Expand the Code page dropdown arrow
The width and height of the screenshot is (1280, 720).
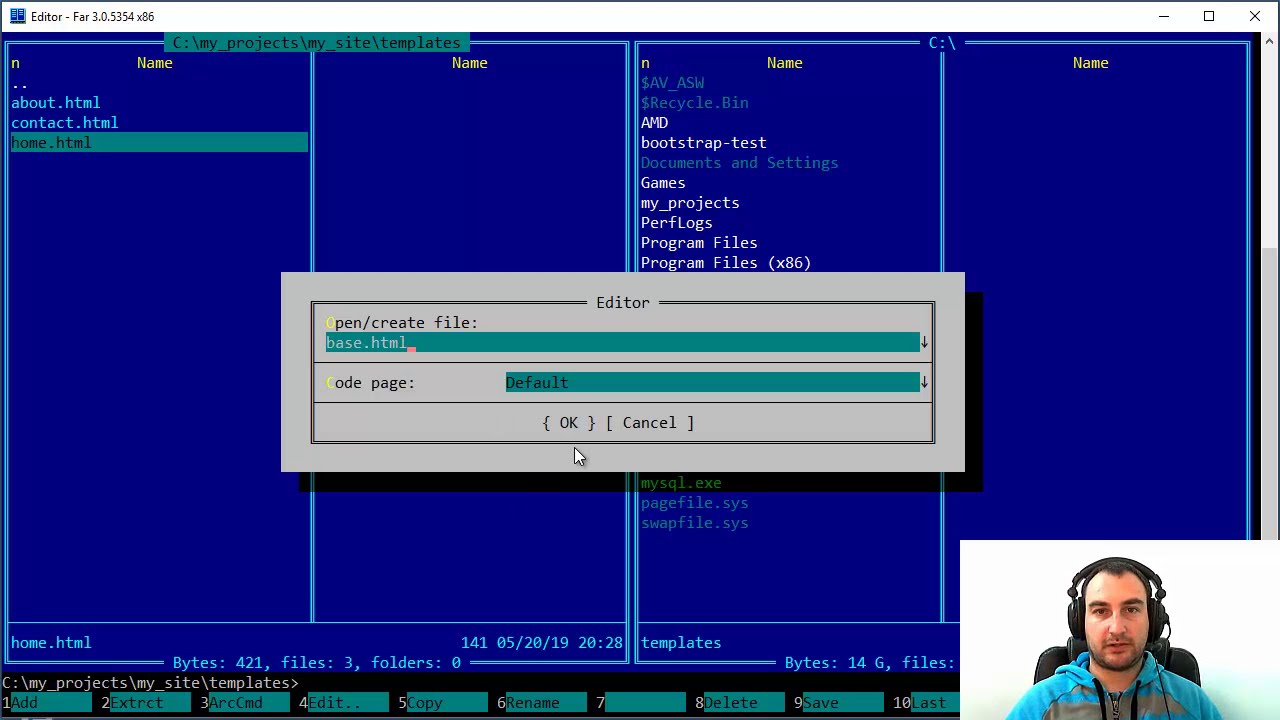point(924,383)
